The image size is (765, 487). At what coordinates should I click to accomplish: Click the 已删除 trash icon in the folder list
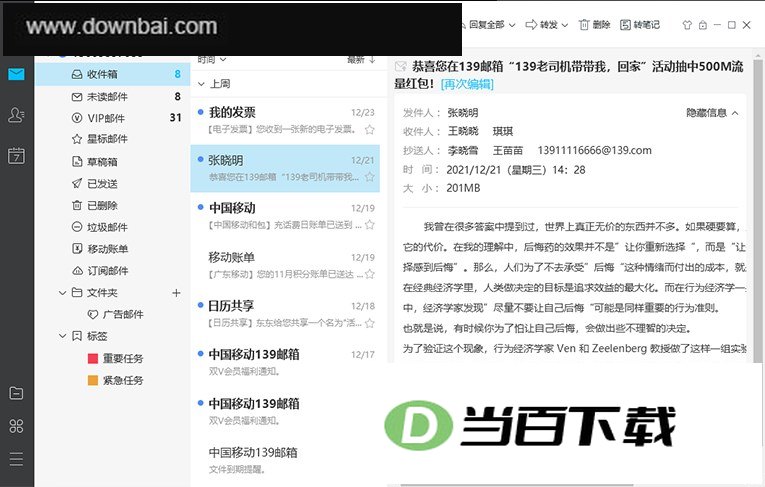pyautogui.click(x=77, y=205)
